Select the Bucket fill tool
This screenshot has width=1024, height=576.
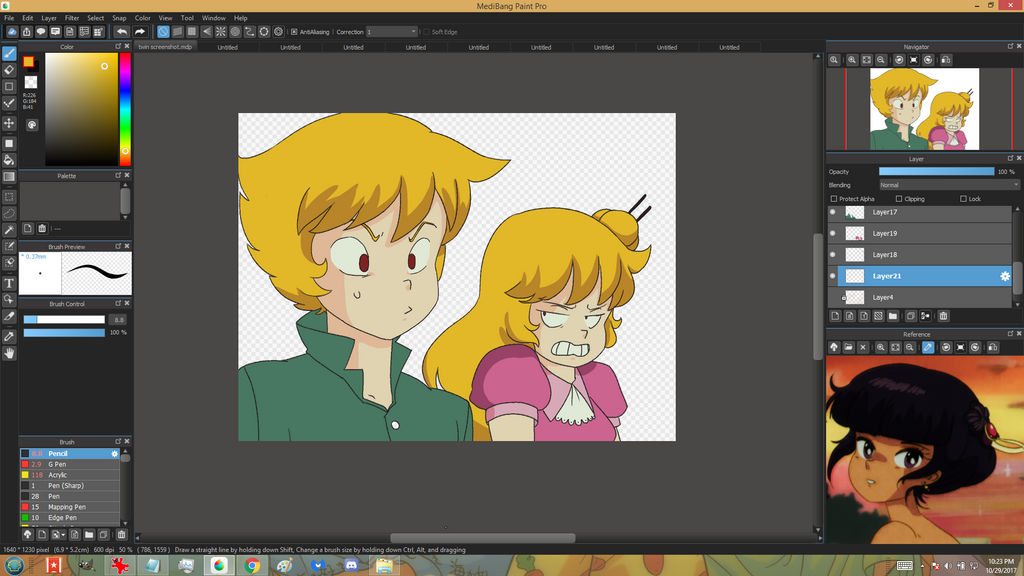click(9, 160)
